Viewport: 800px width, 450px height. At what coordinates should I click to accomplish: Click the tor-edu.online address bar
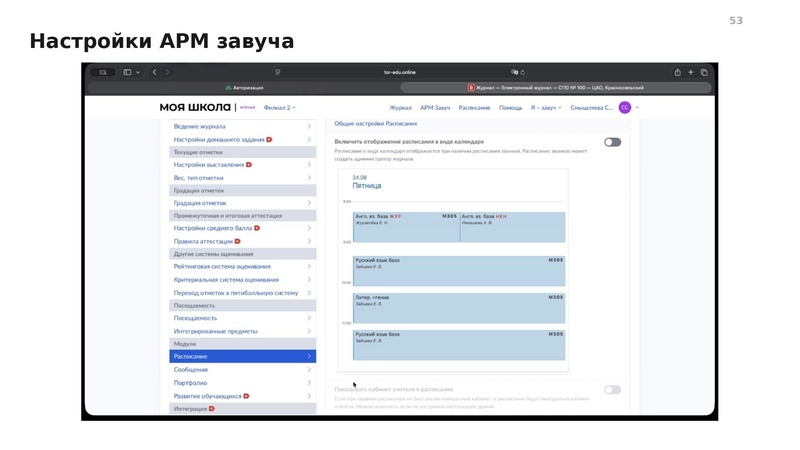[400, 72]
